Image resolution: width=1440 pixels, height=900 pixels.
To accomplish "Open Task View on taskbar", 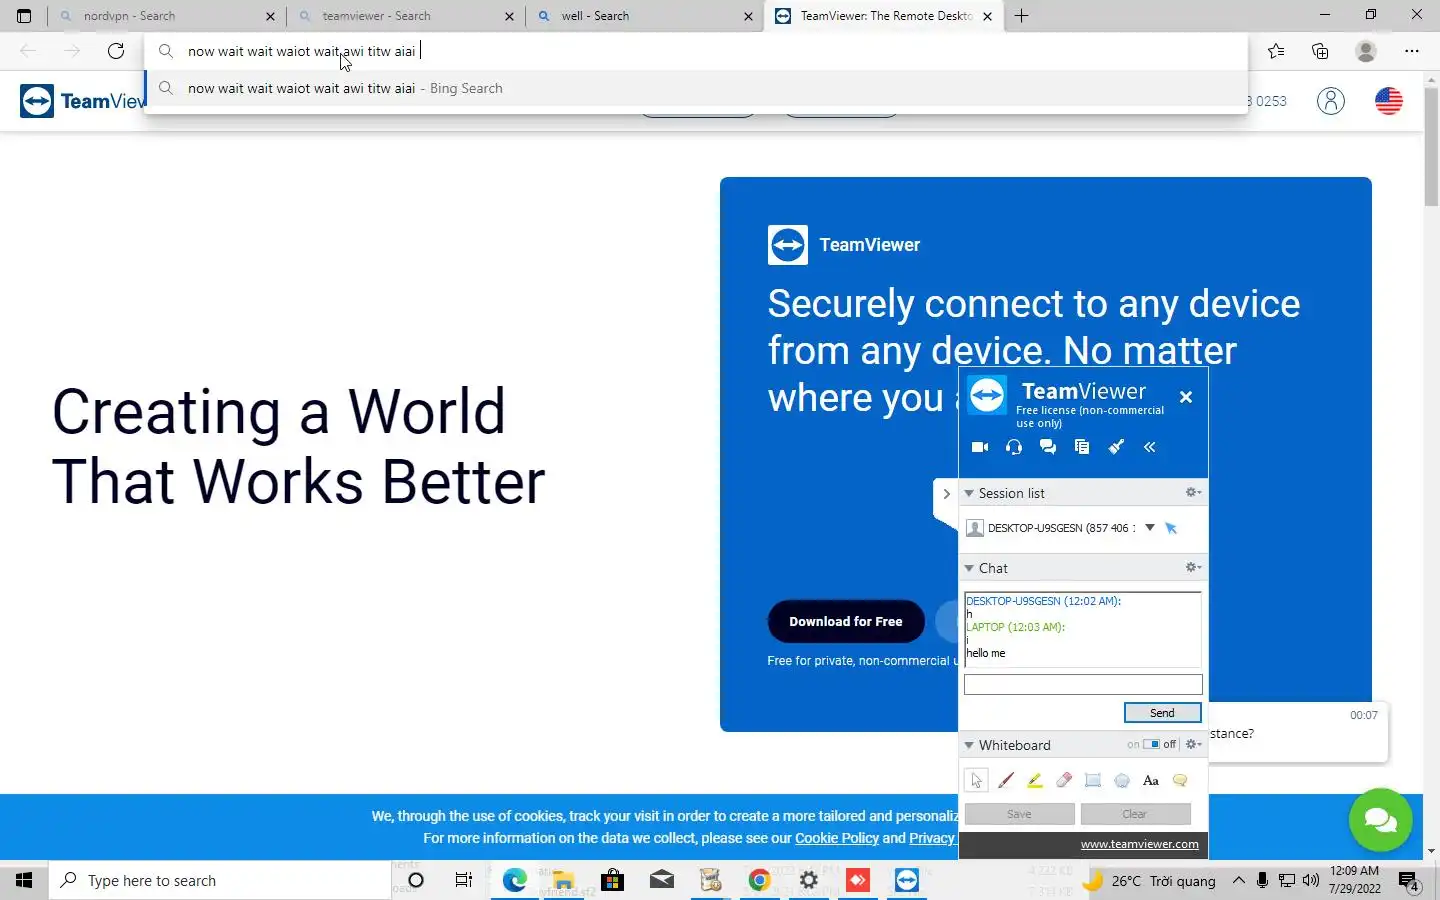I will (464, 880).
